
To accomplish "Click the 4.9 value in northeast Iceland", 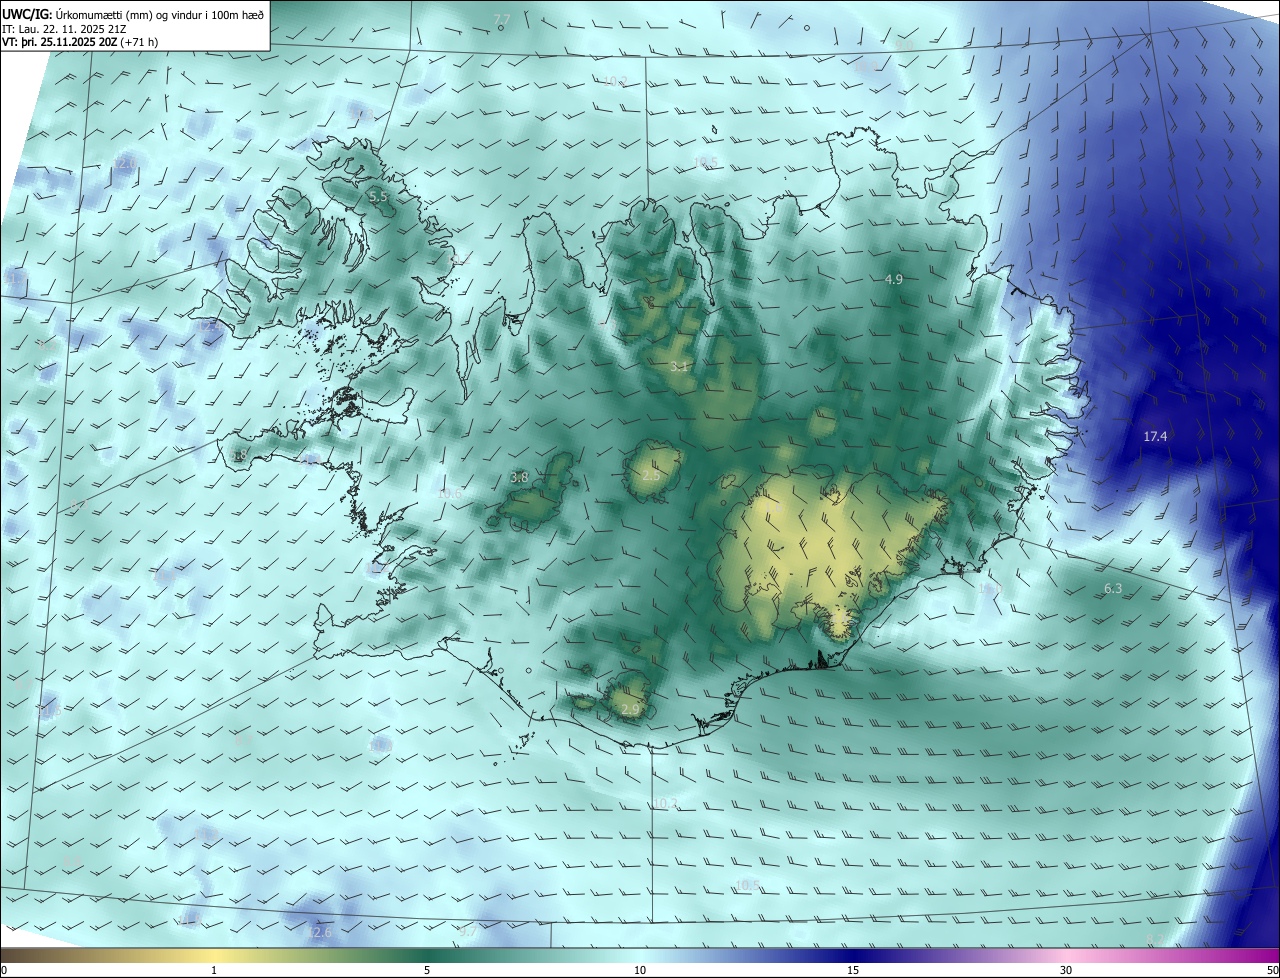I will pyautogui.click(x=894, y=279).
